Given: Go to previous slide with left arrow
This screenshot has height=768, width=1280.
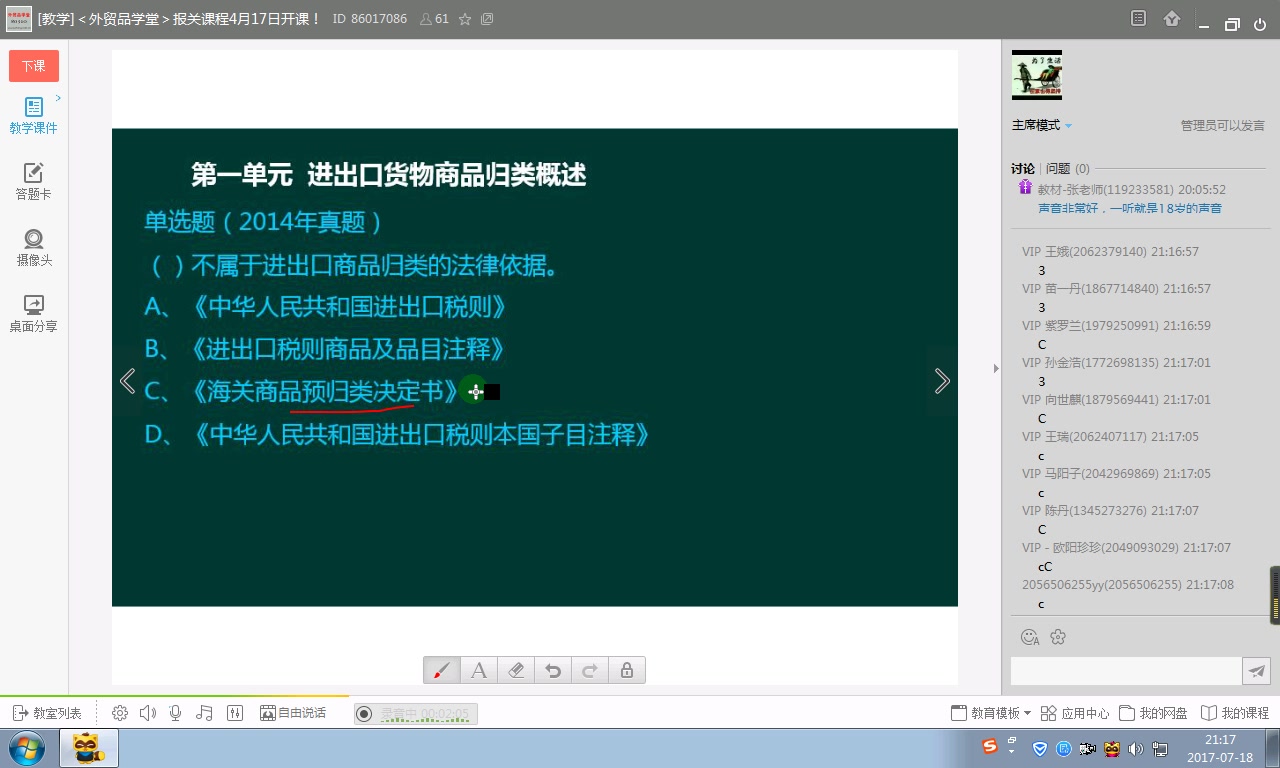Looking at the screenshot, I should [127, 381].
